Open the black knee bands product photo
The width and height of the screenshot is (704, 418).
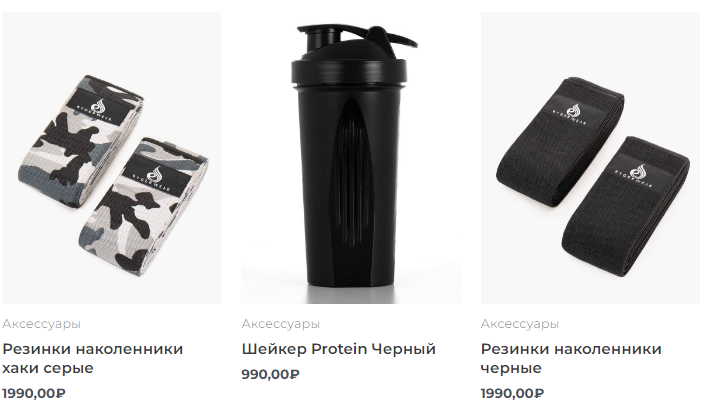coord(590,158)
